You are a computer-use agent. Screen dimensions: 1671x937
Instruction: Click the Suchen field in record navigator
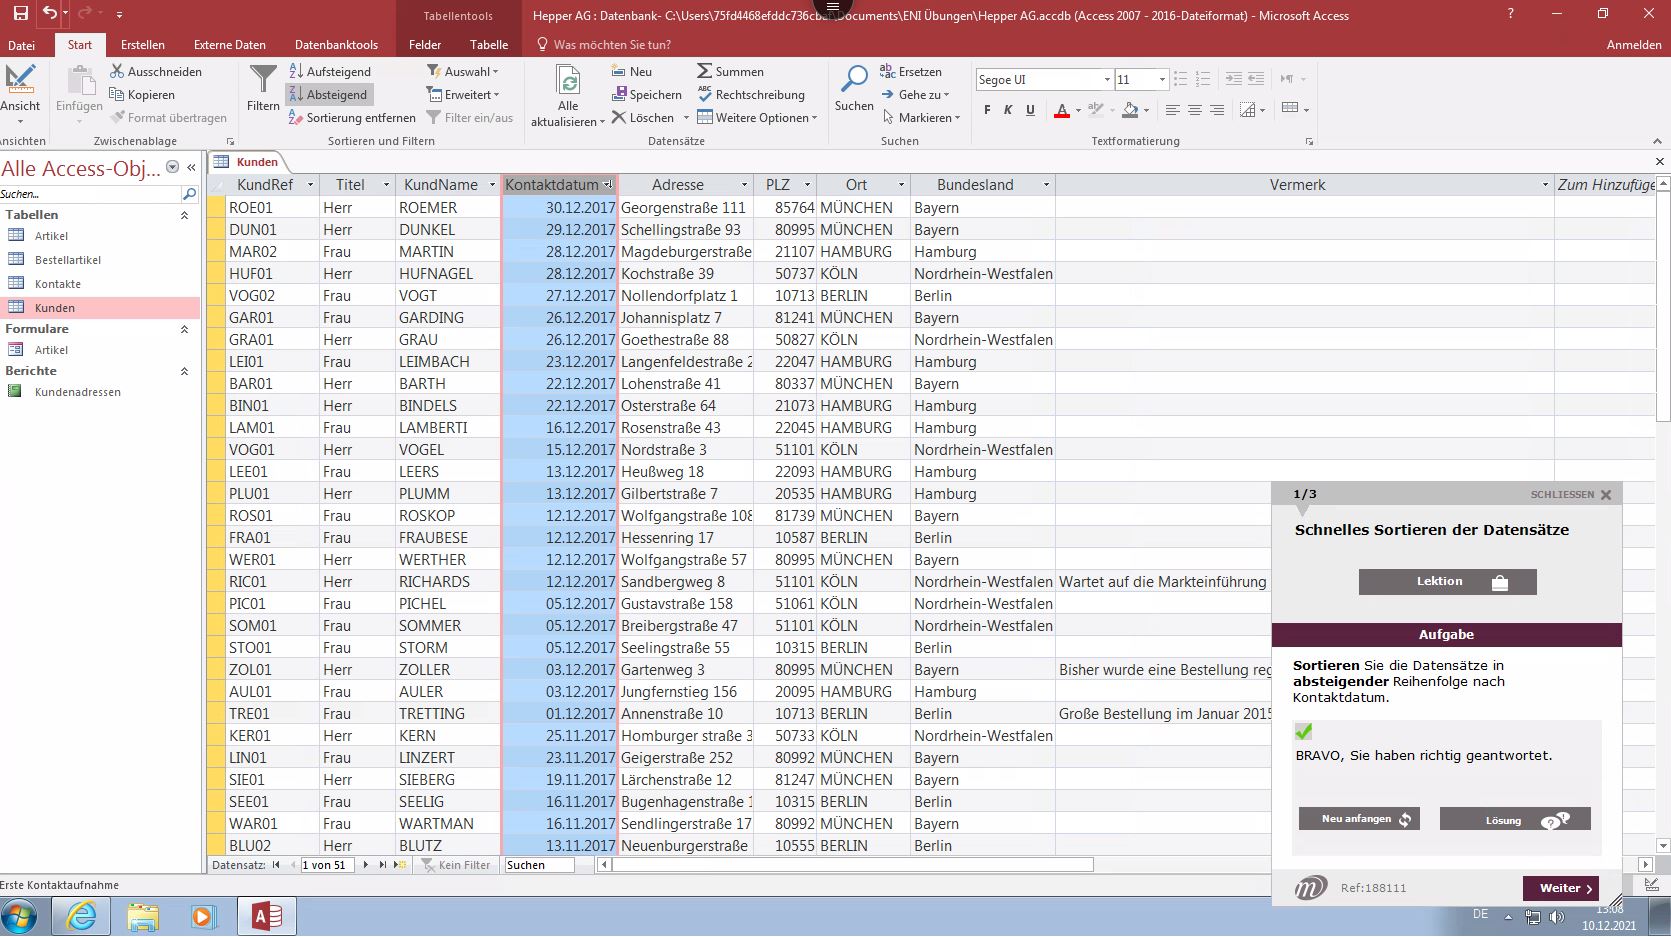click(539, 865)
